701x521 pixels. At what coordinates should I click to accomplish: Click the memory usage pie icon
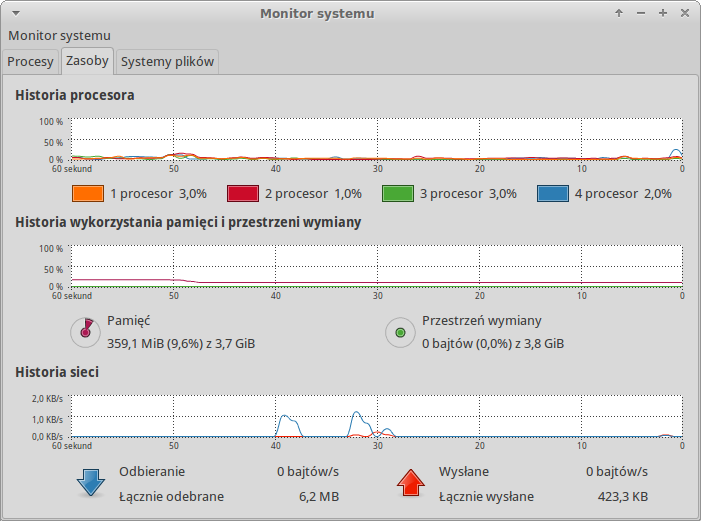tap(86, 332)
